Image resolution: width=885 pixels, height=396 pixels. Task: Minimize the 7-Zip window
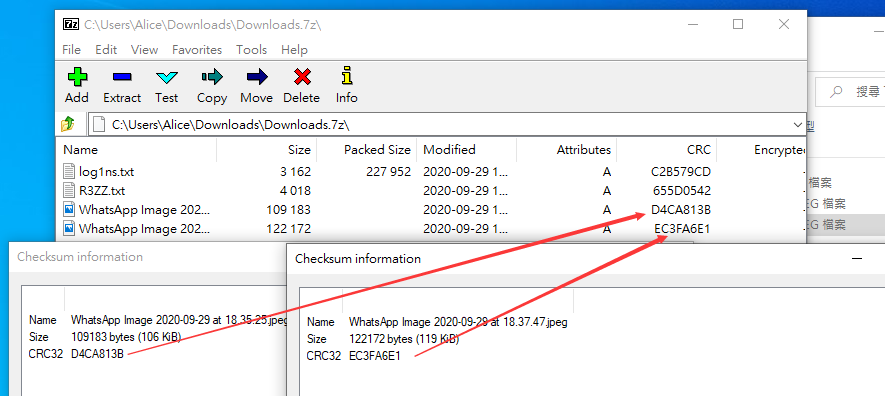pos(693,24)
